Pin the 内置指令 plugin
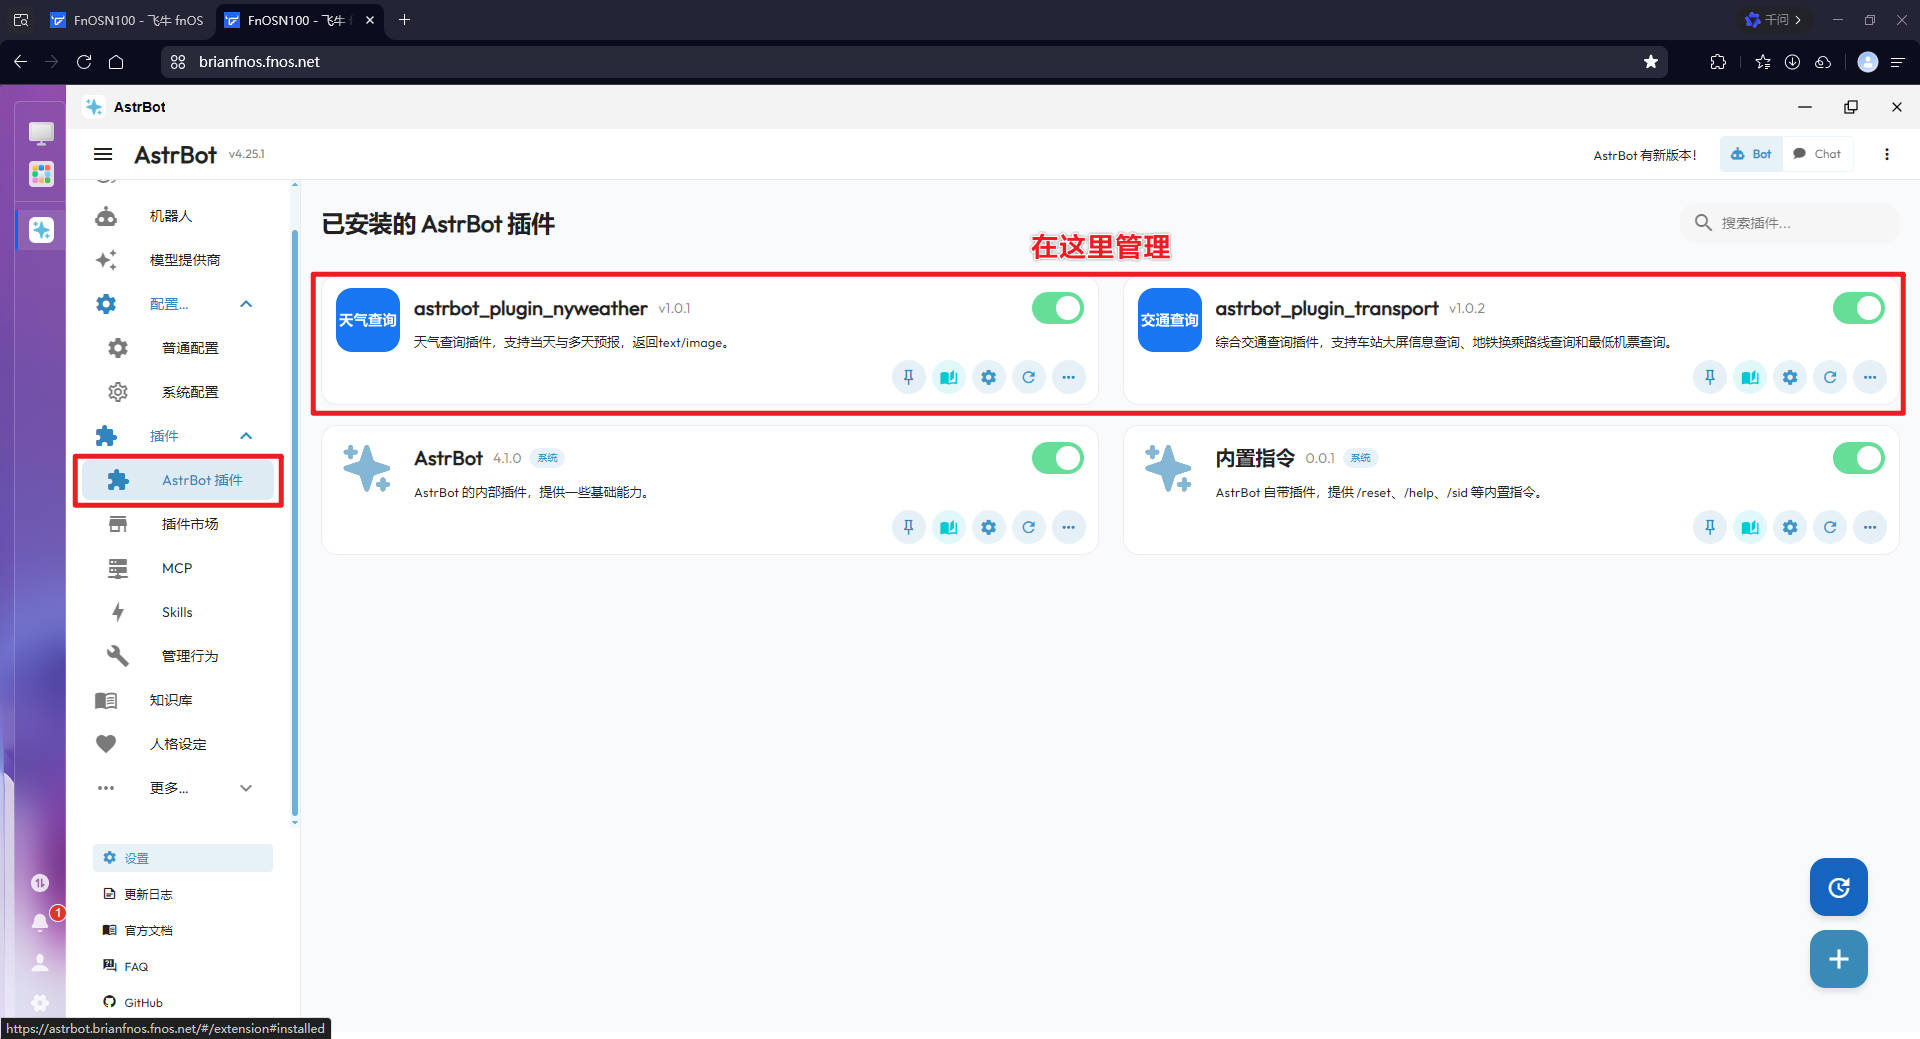The height and width of the screenshot is (1039, 1920). click(x=1710, y=527)
